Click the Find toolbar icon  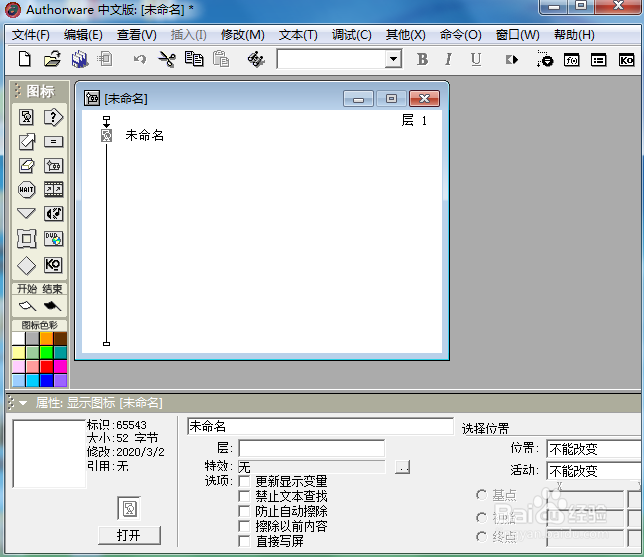(x=256, y=60)
